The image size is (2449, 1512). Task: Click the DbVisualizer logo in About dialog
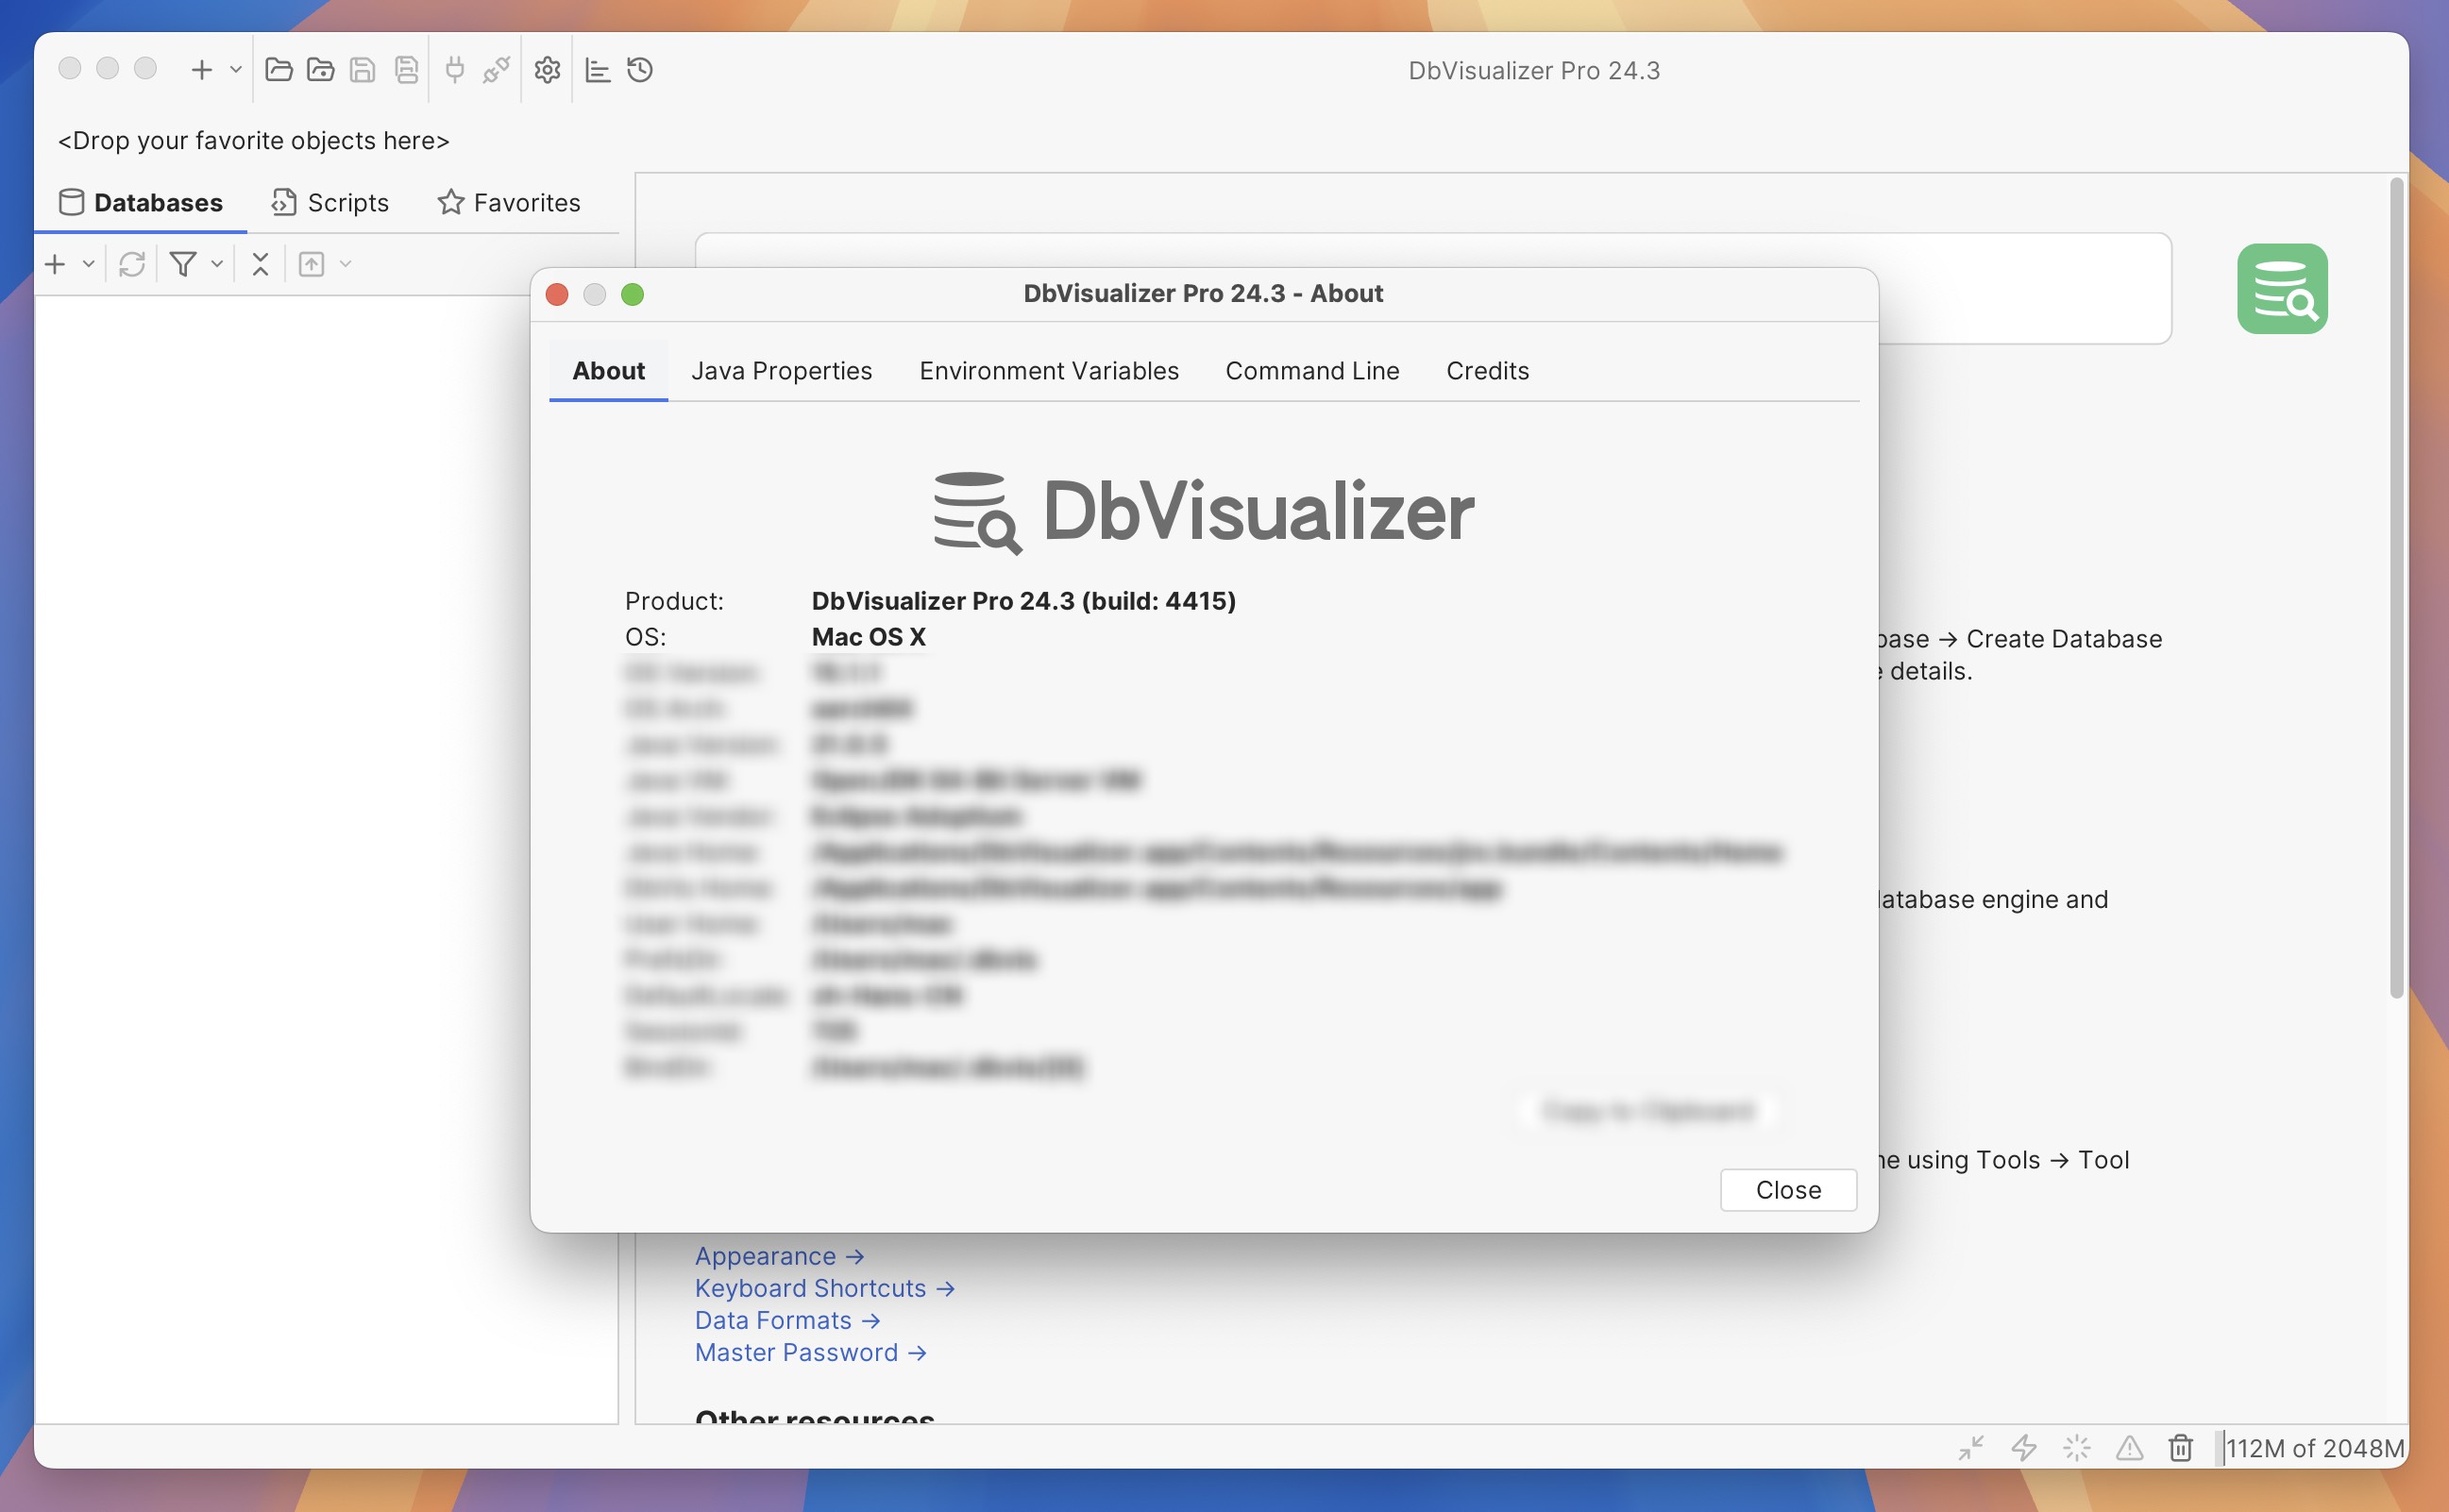point(1204,512)
